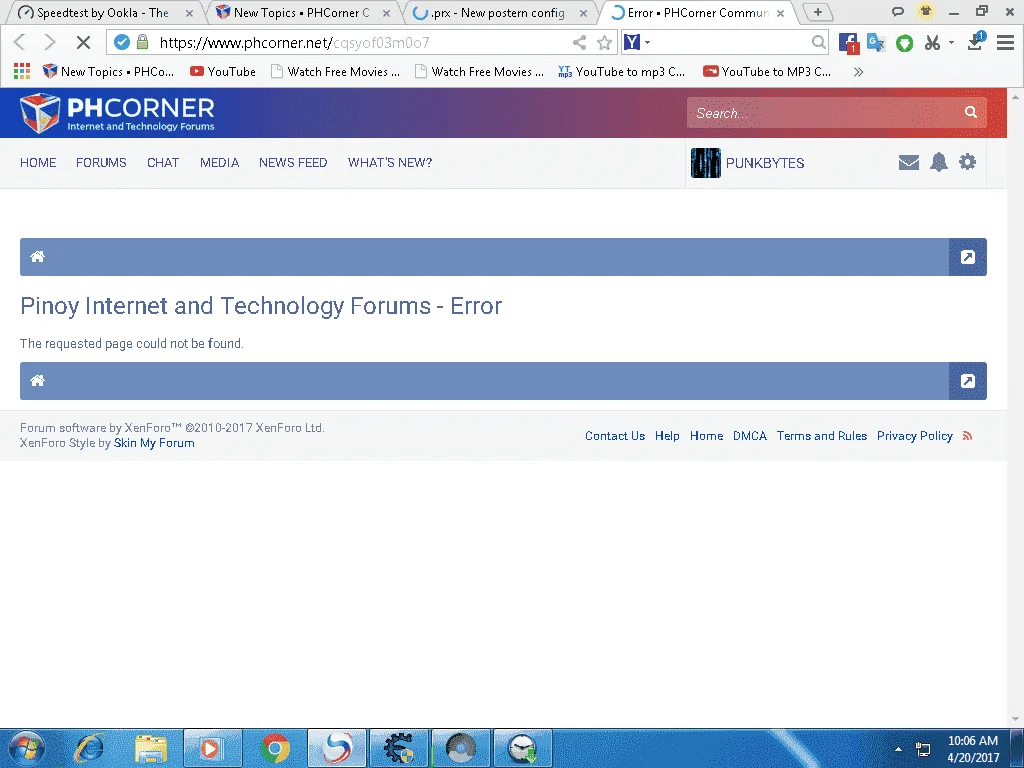
Task: Click the search magnifier in browser search box
Action: (x=818, y=42)
